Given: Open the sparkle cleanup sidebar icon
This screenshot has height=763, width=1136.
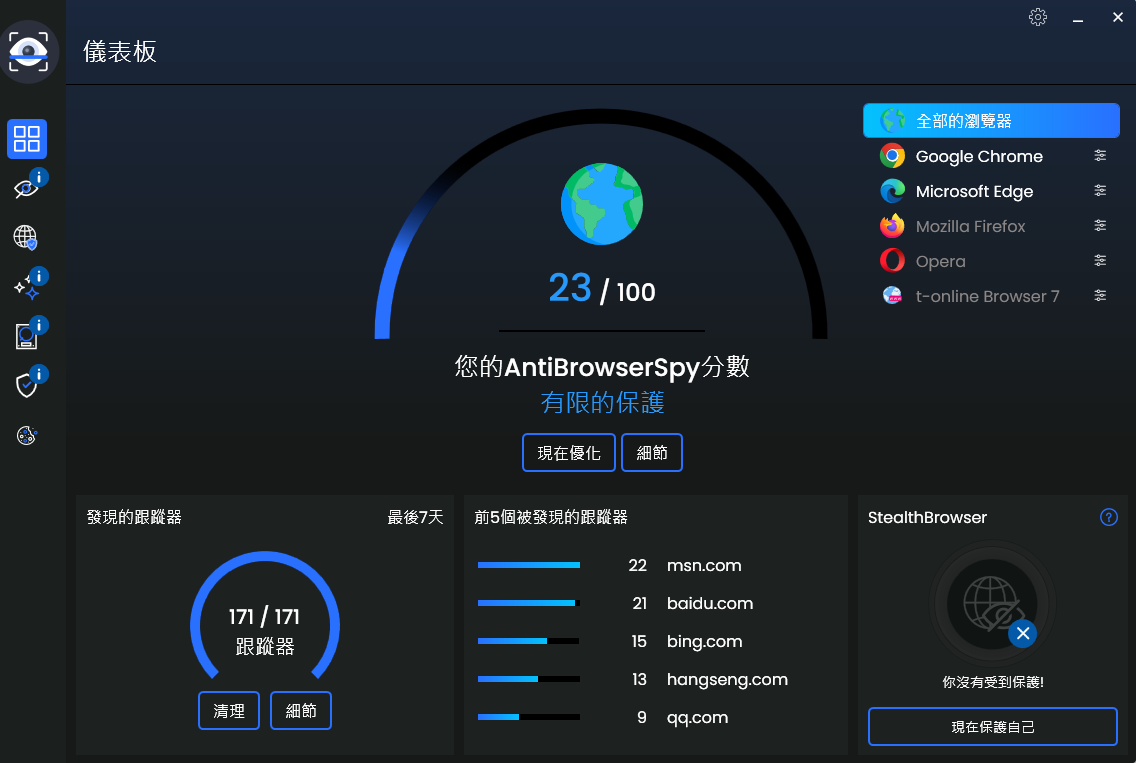Looking at the screenshot, I should pyautogui.click(x=27, y=287).
